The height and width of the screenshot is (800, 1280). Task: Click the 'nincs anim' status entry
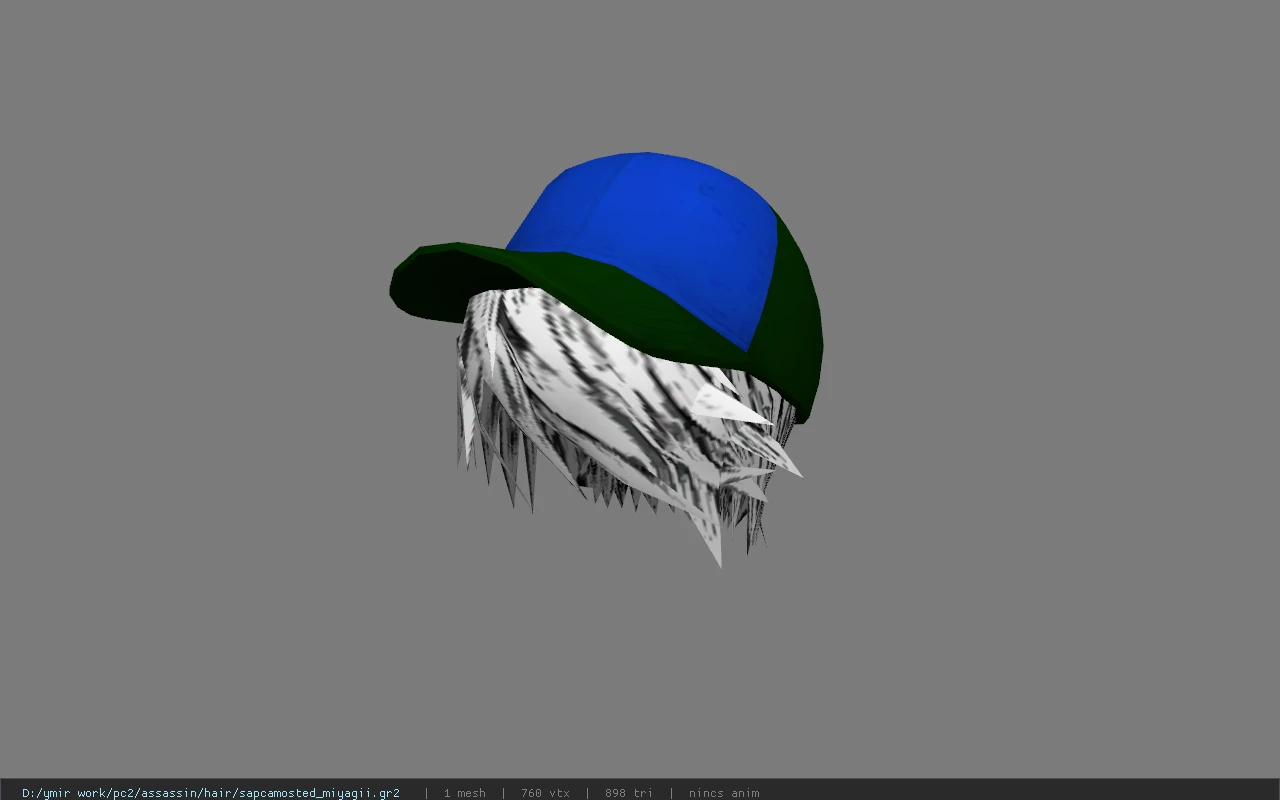pos(724,792)
